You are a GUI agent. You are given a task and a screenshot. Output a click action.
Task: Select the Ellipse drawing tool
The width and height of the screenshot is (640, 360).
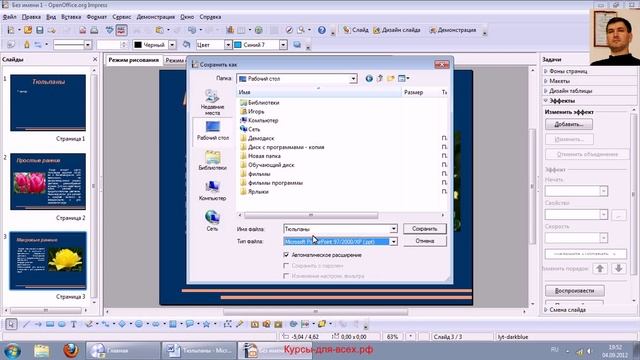[62, 324]
